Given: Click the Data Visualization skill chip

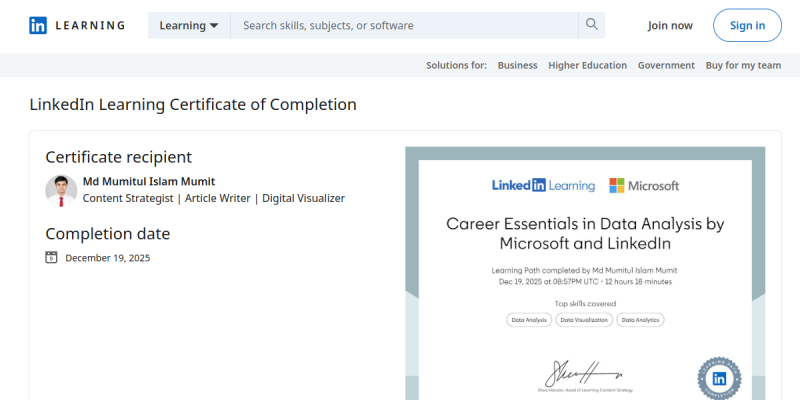Looking at the screenshot, I should click(584, 320).
